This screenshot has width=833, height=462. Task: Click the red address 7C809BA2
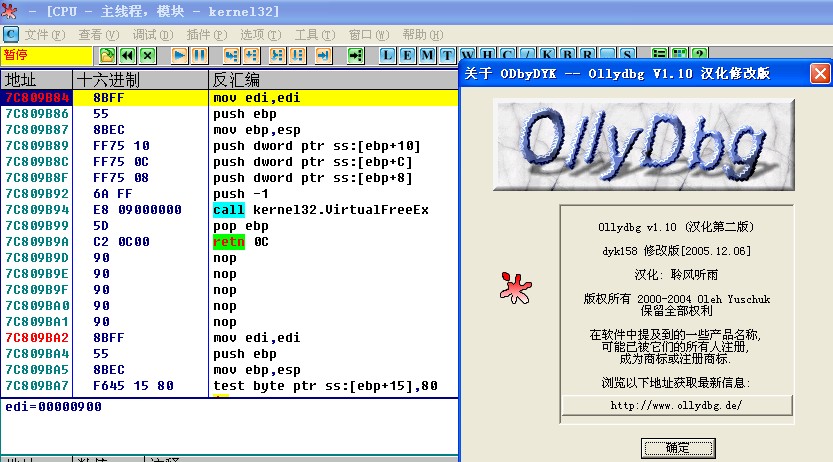pyautogui.click(x=37, y=338)
